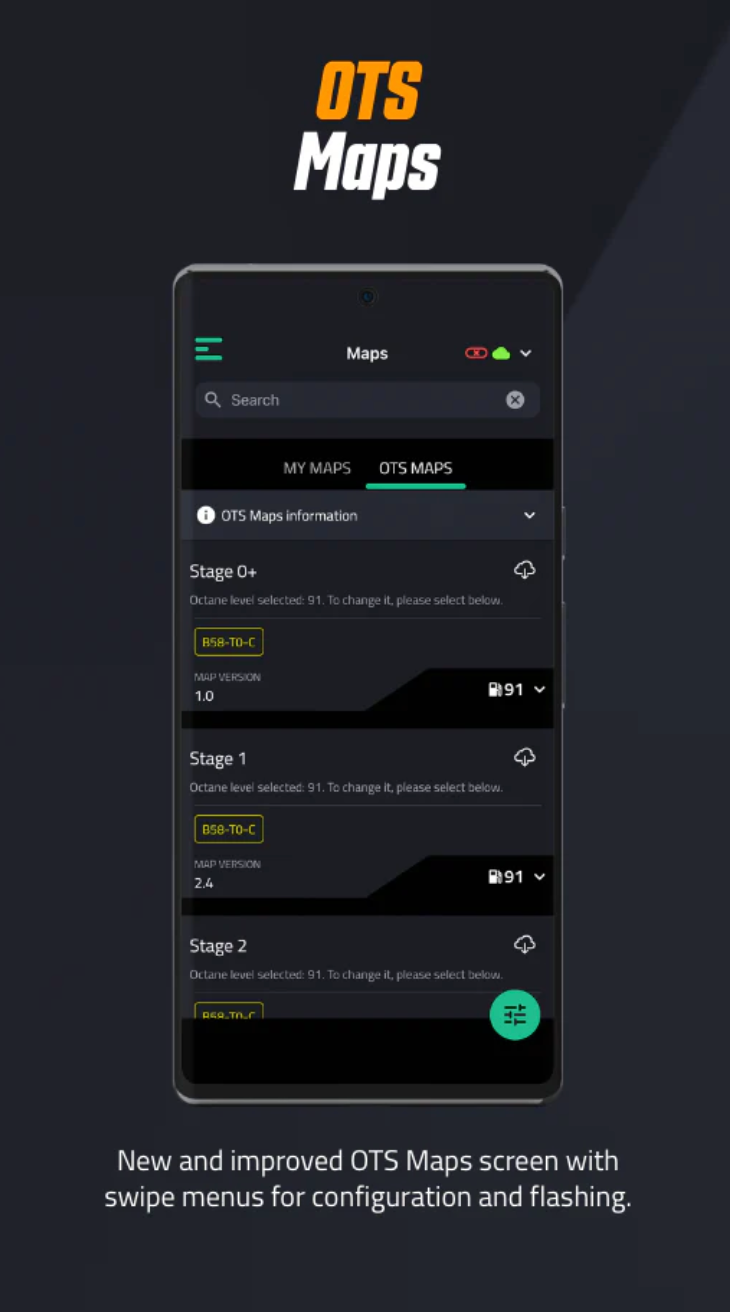
Task: Select the Stage 0+ B58-T0-C tag
Action: pyautogui.click(x=229, y=642)
